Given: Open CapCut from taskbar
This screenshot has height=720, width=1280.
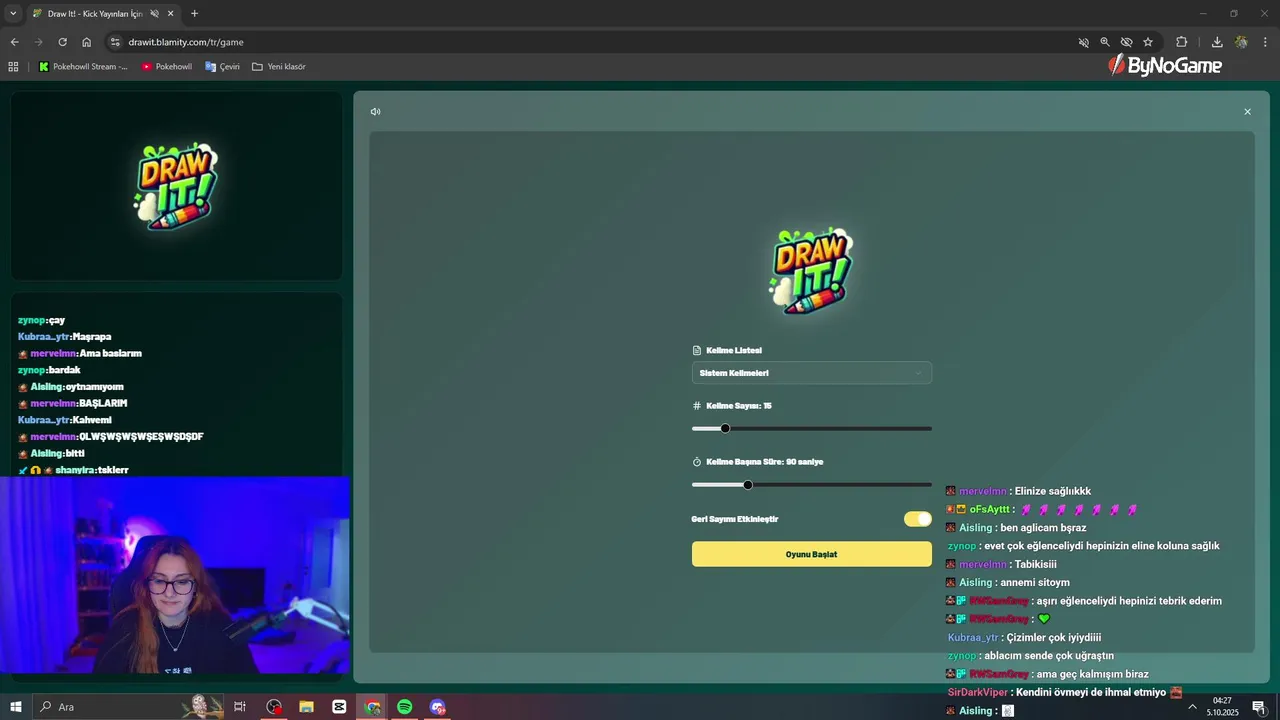Looking at the screenshot, I should (x=339, y=707).
